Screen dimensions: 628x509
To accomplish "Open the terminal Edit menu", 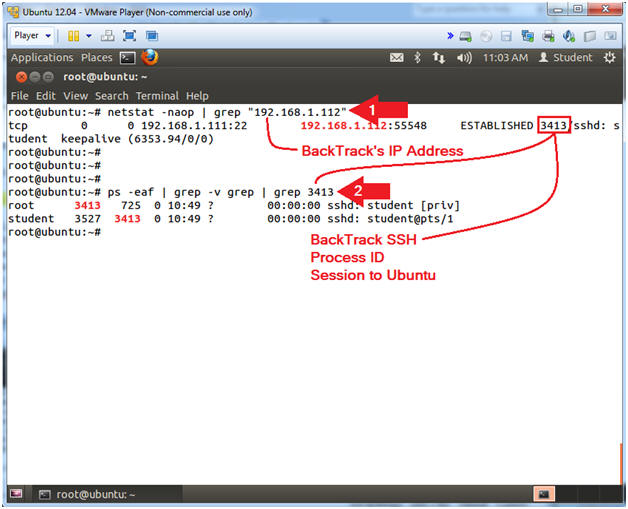I will [x=46, y=96].
